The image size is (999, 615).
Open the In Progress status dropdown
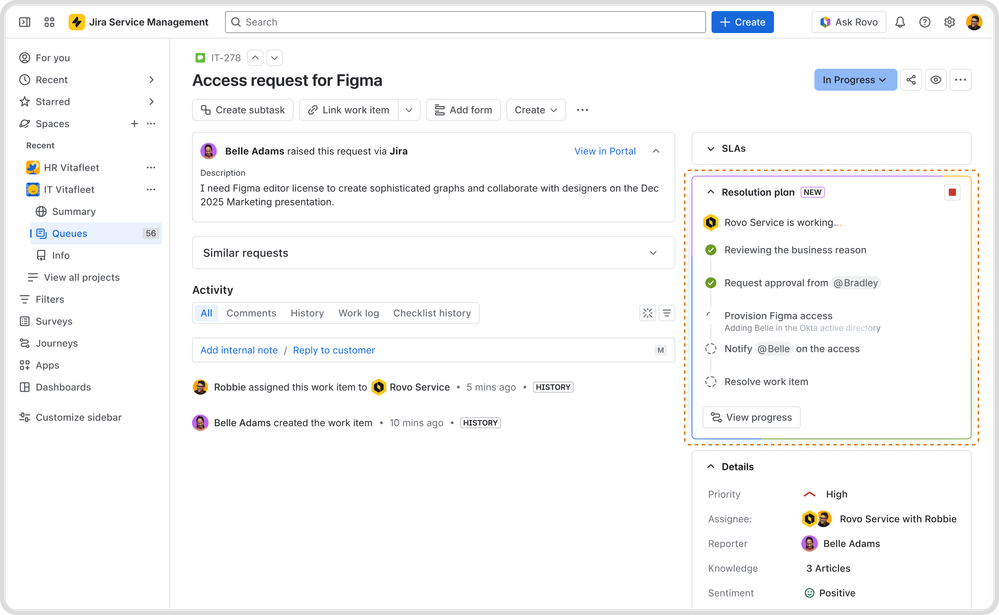[x=855, y=80]
